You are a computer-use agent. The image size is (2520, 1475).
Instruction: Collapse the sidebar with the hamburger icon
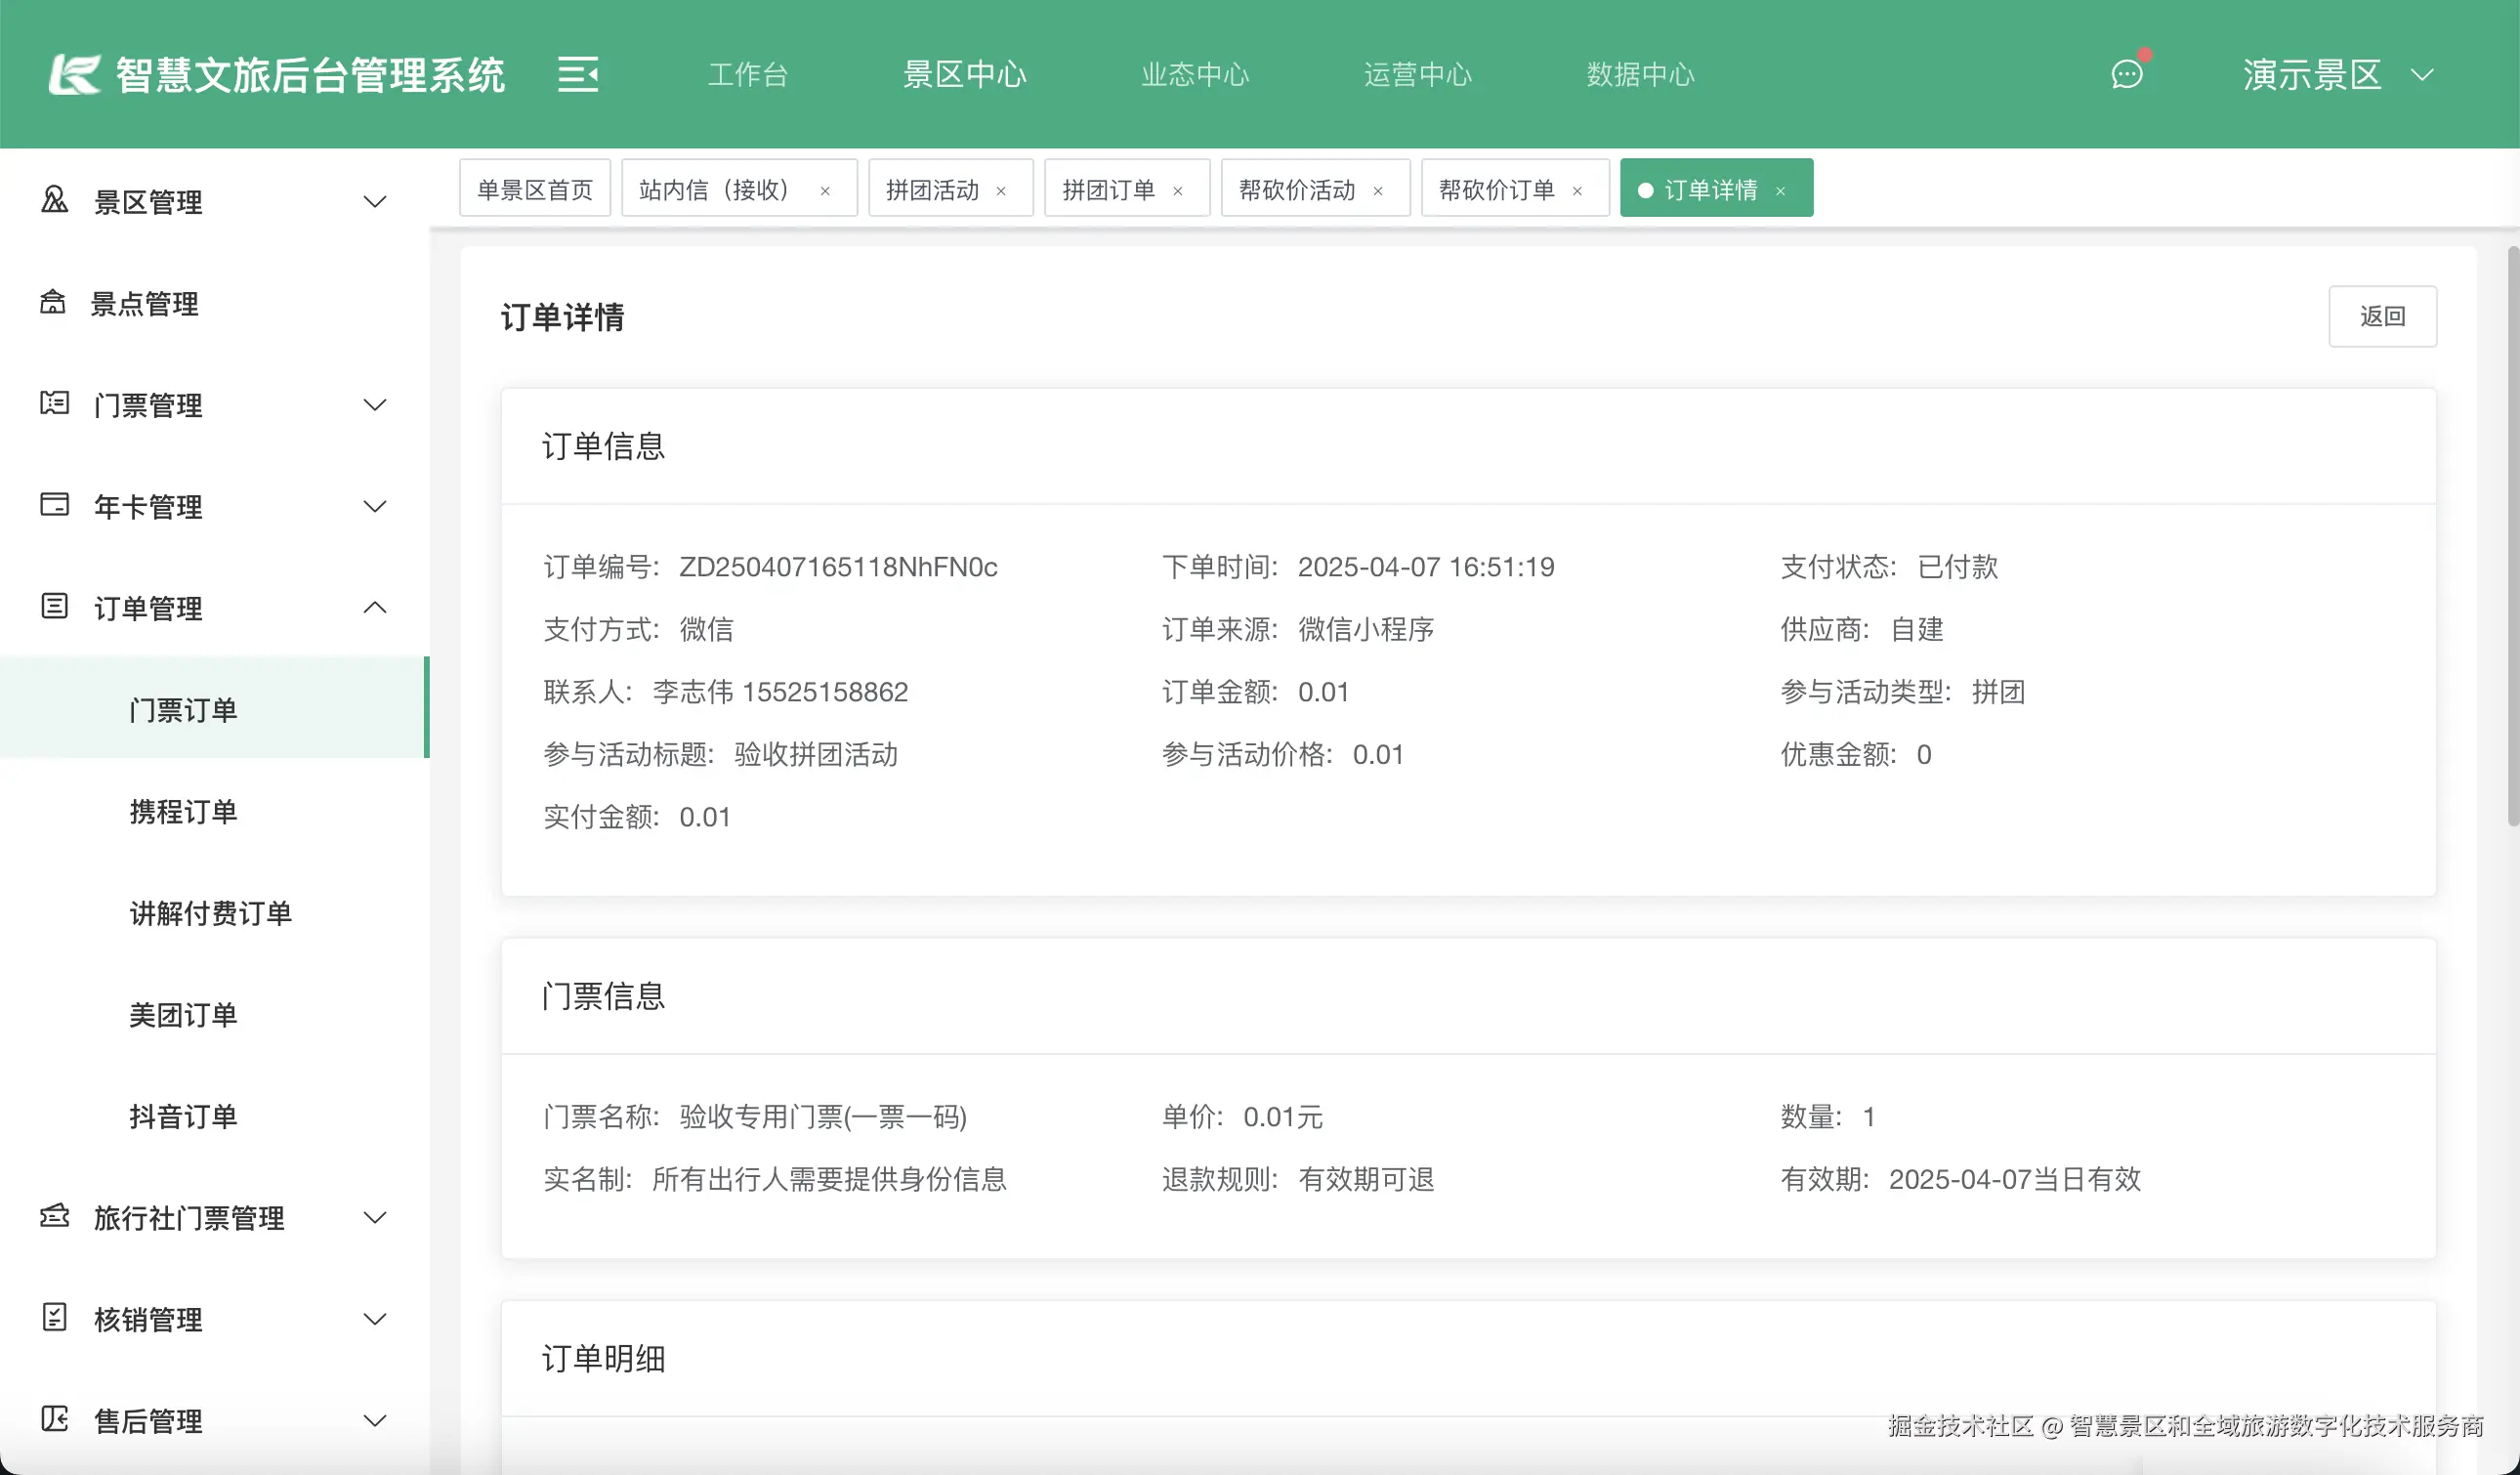(x=578, y=74)
